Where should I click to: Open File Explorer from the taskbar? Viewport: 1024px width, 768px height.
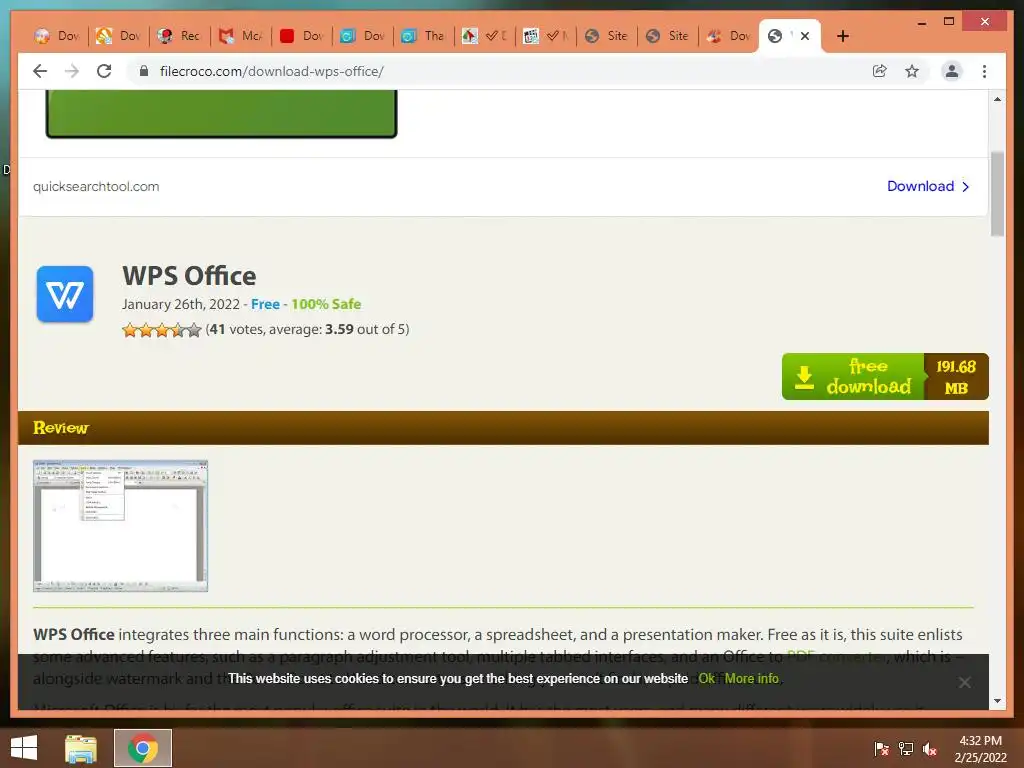(81, 748)
